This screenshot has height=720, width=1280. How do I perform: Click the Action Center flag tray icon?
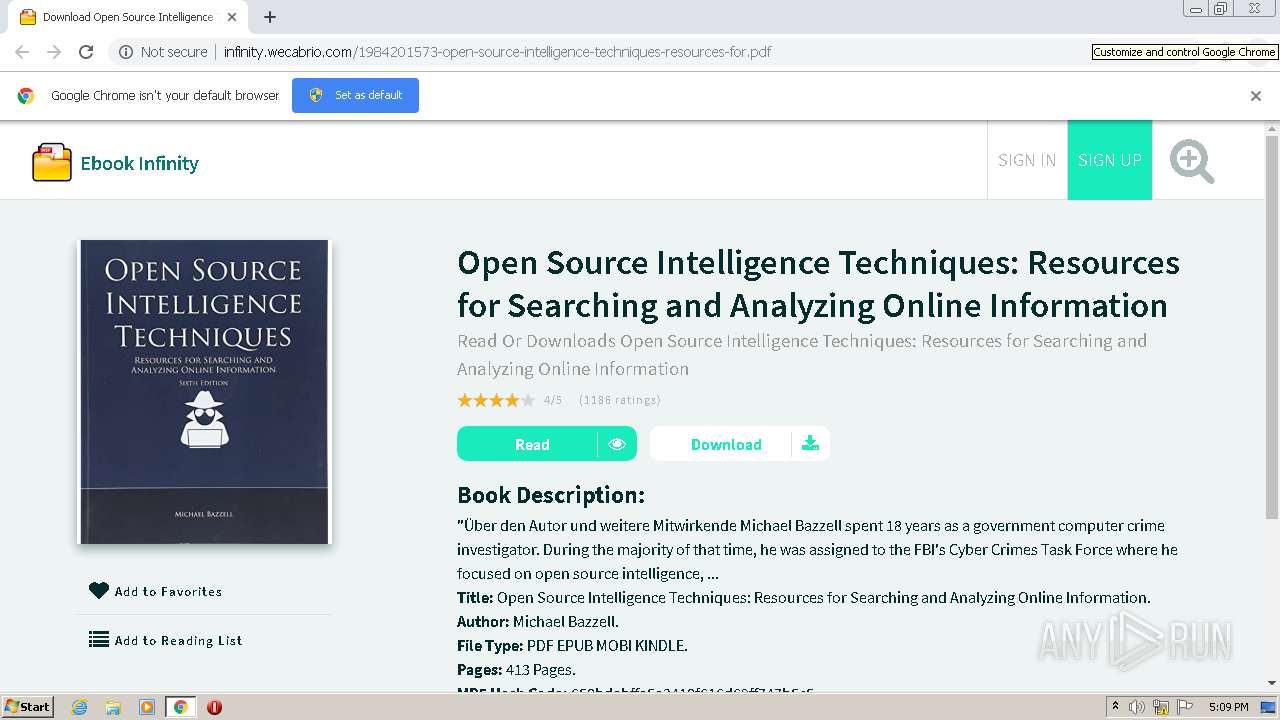[1185, 707]
